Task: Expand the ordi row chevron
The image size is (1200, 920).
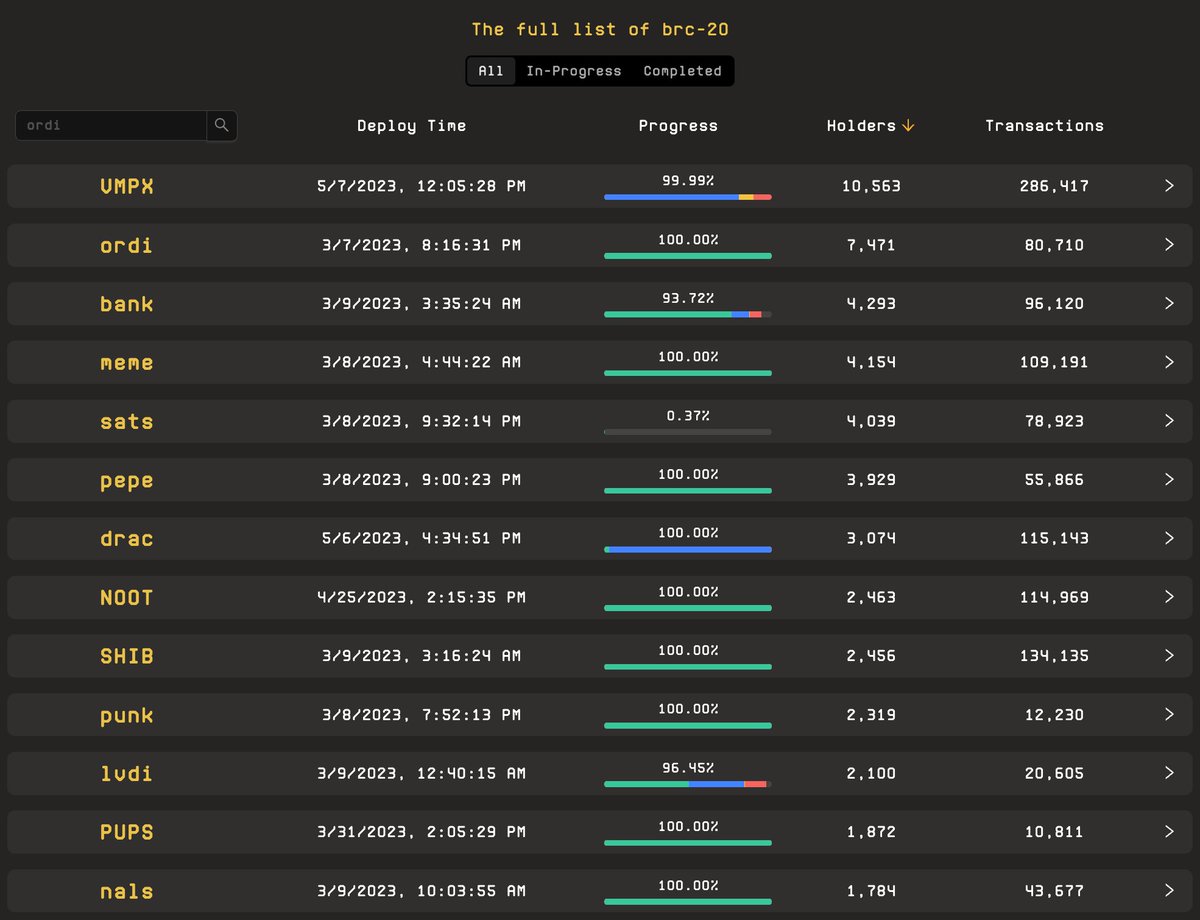Action: [1169, 245]
